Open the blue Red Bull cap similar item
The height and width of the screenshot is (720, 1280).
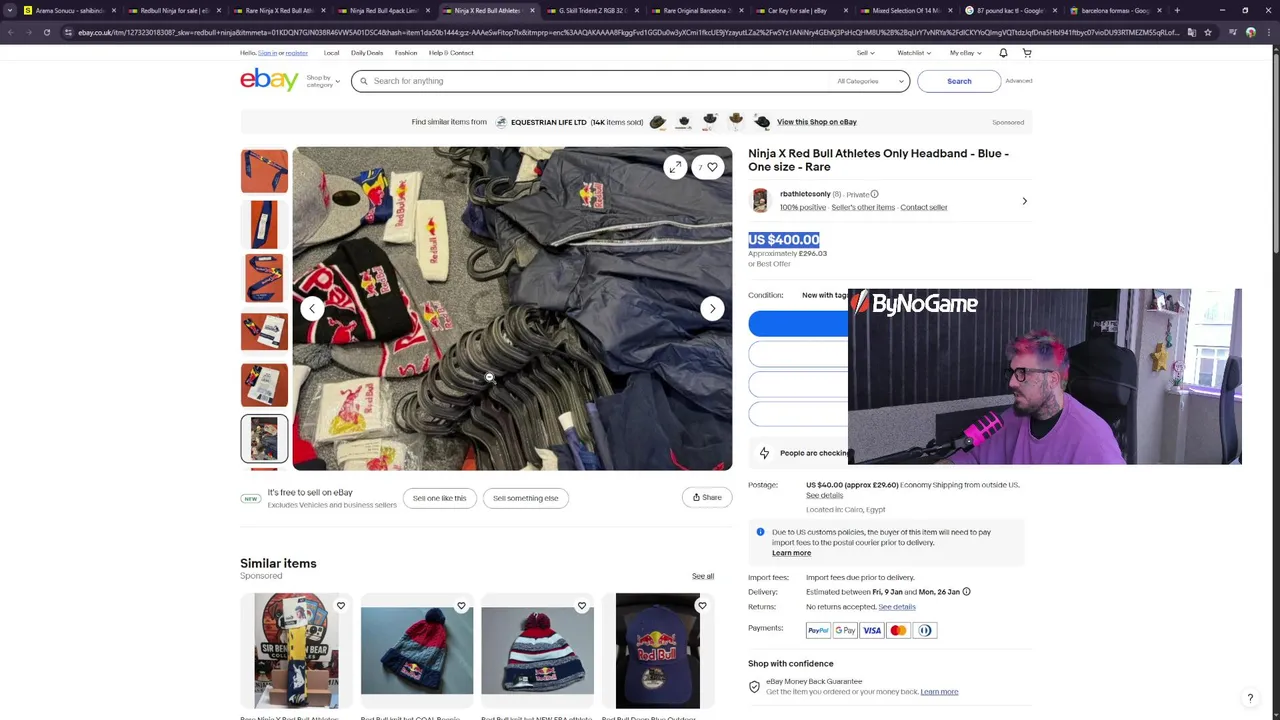657,651
